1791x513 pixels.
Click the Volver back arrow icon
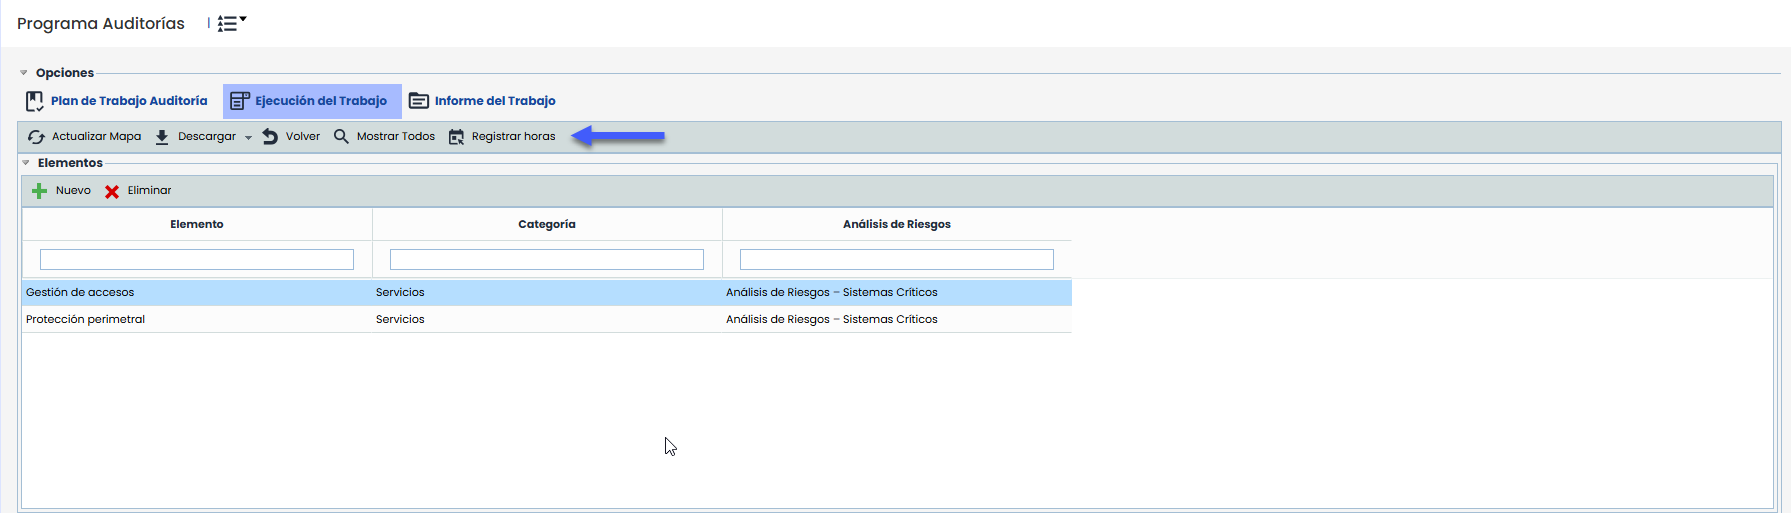tap(270, 137)
